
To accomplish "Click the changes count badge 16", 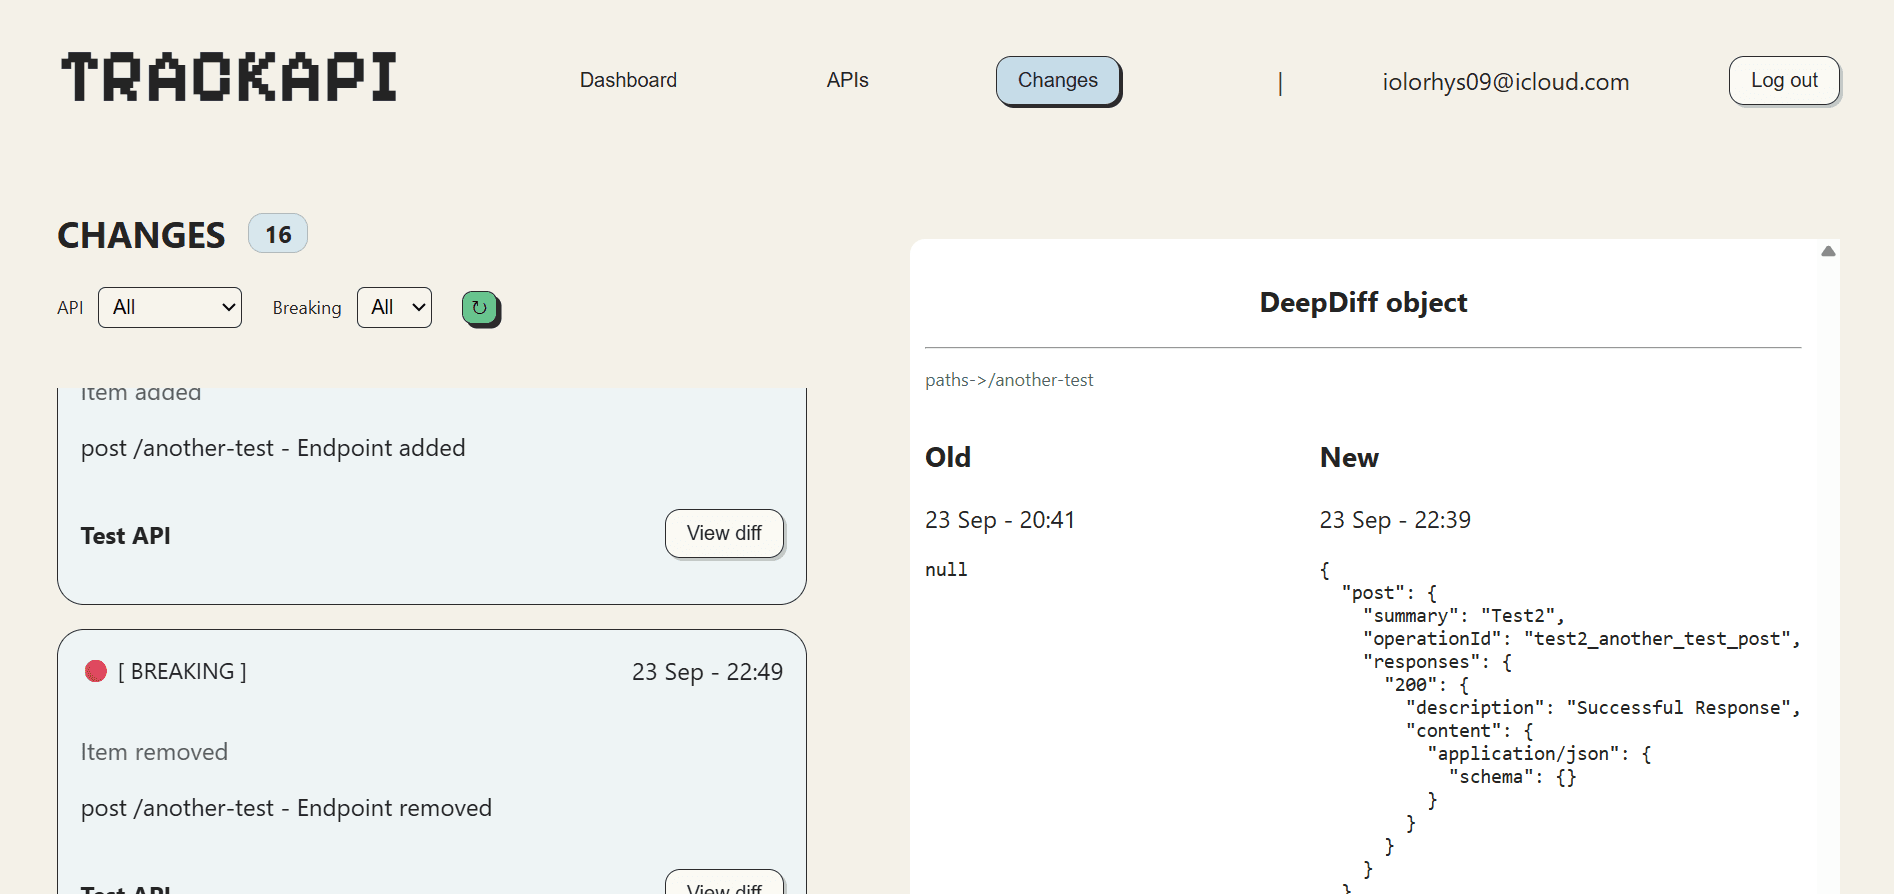I will [x=278, y=234].
